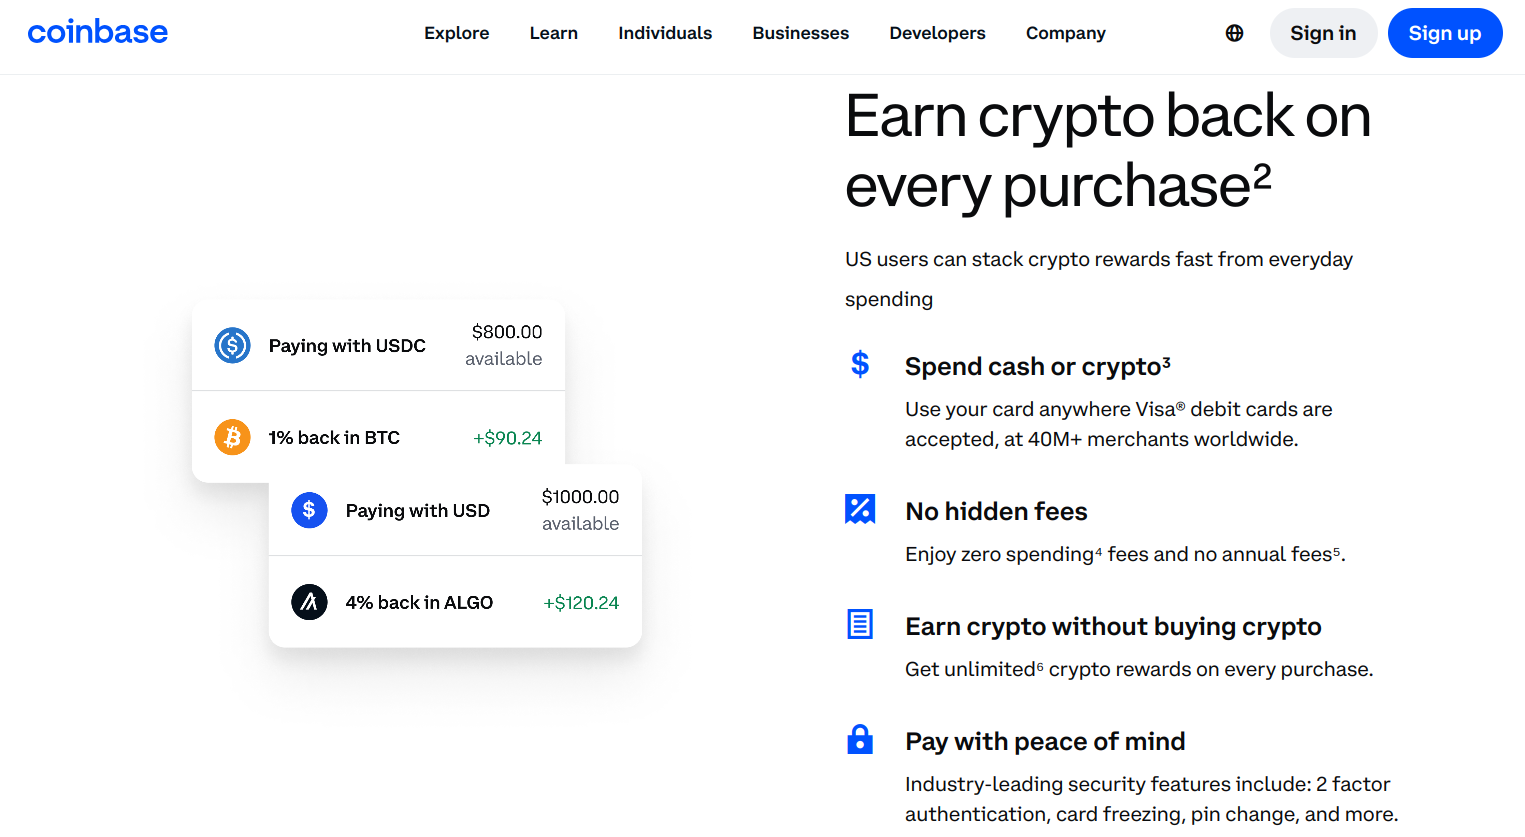
Task: Open the Developers menu
Action: tap(938, 33)
